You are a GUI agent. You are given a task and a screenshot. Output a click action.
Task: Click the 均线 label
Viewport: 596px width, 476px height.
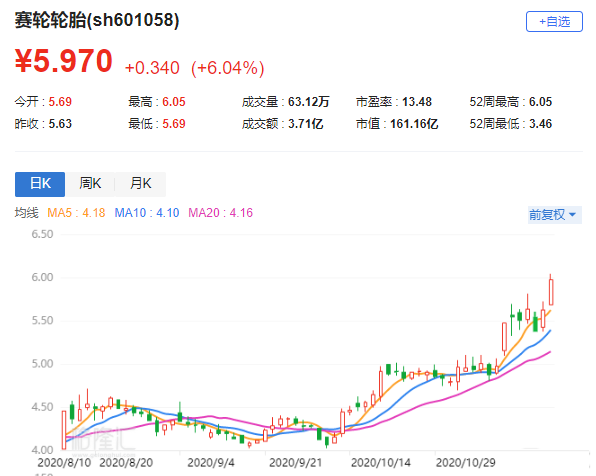27,213
